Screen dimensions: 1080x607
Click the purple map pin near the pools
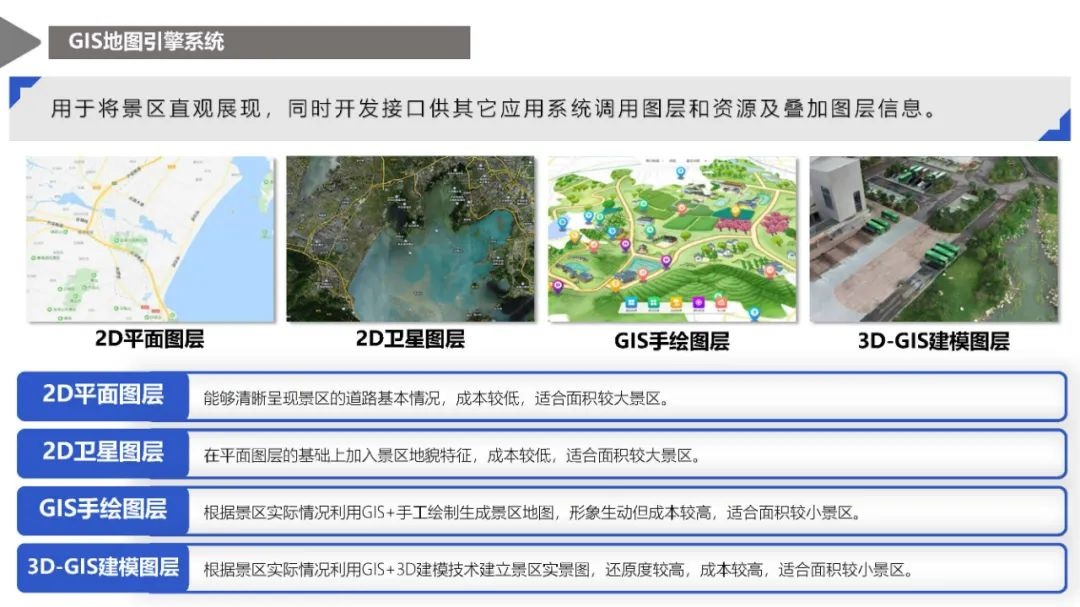[665, 261]
